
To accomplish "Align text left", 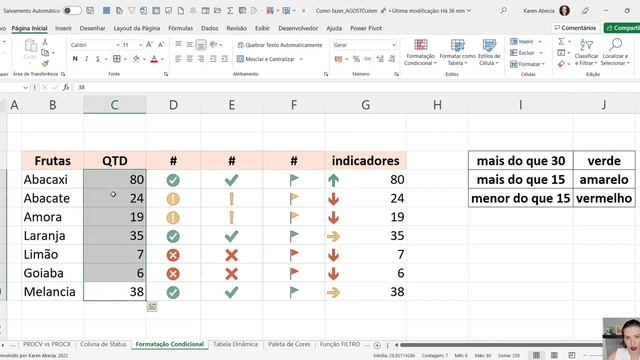I will [178, 59].
